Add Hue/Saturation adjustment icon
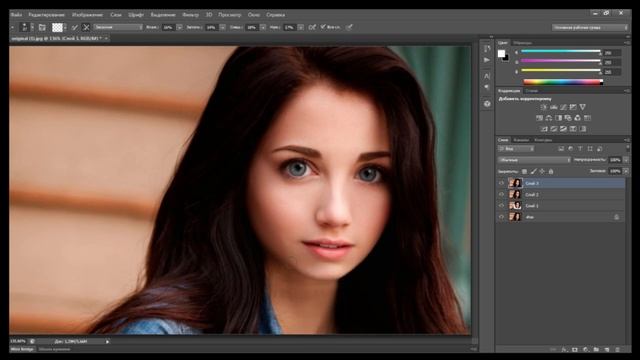 (539, 118)
